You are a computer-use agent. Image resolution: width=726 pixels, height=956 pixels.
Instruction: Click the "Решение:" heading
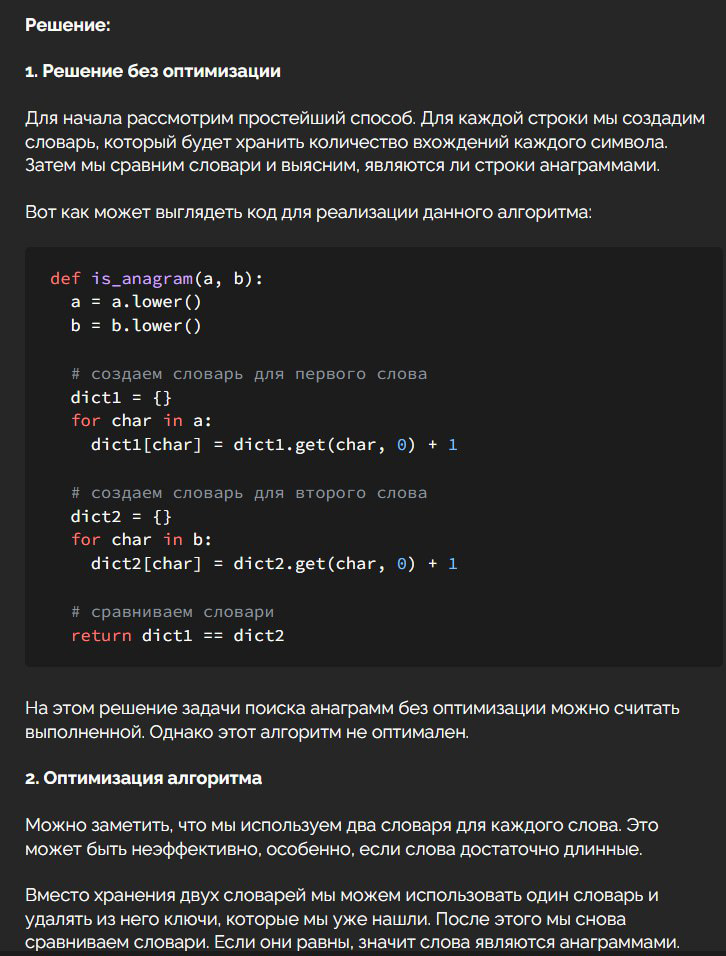68,25
